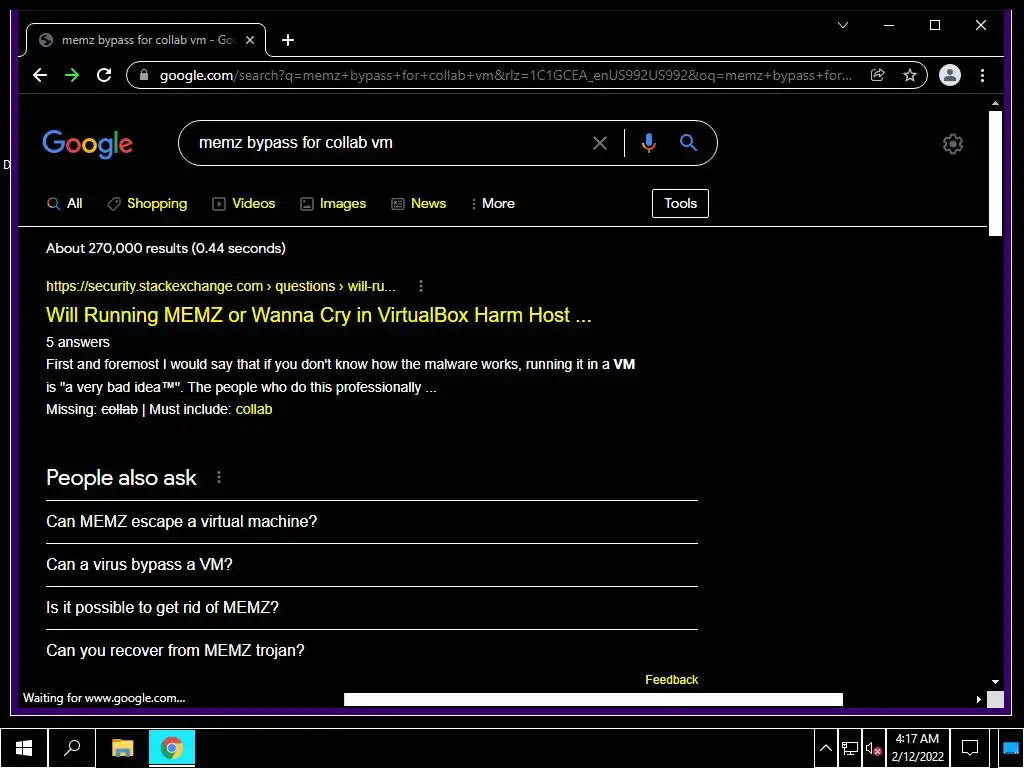
Task: Click '5 answers' text under result
Action: 78,342
